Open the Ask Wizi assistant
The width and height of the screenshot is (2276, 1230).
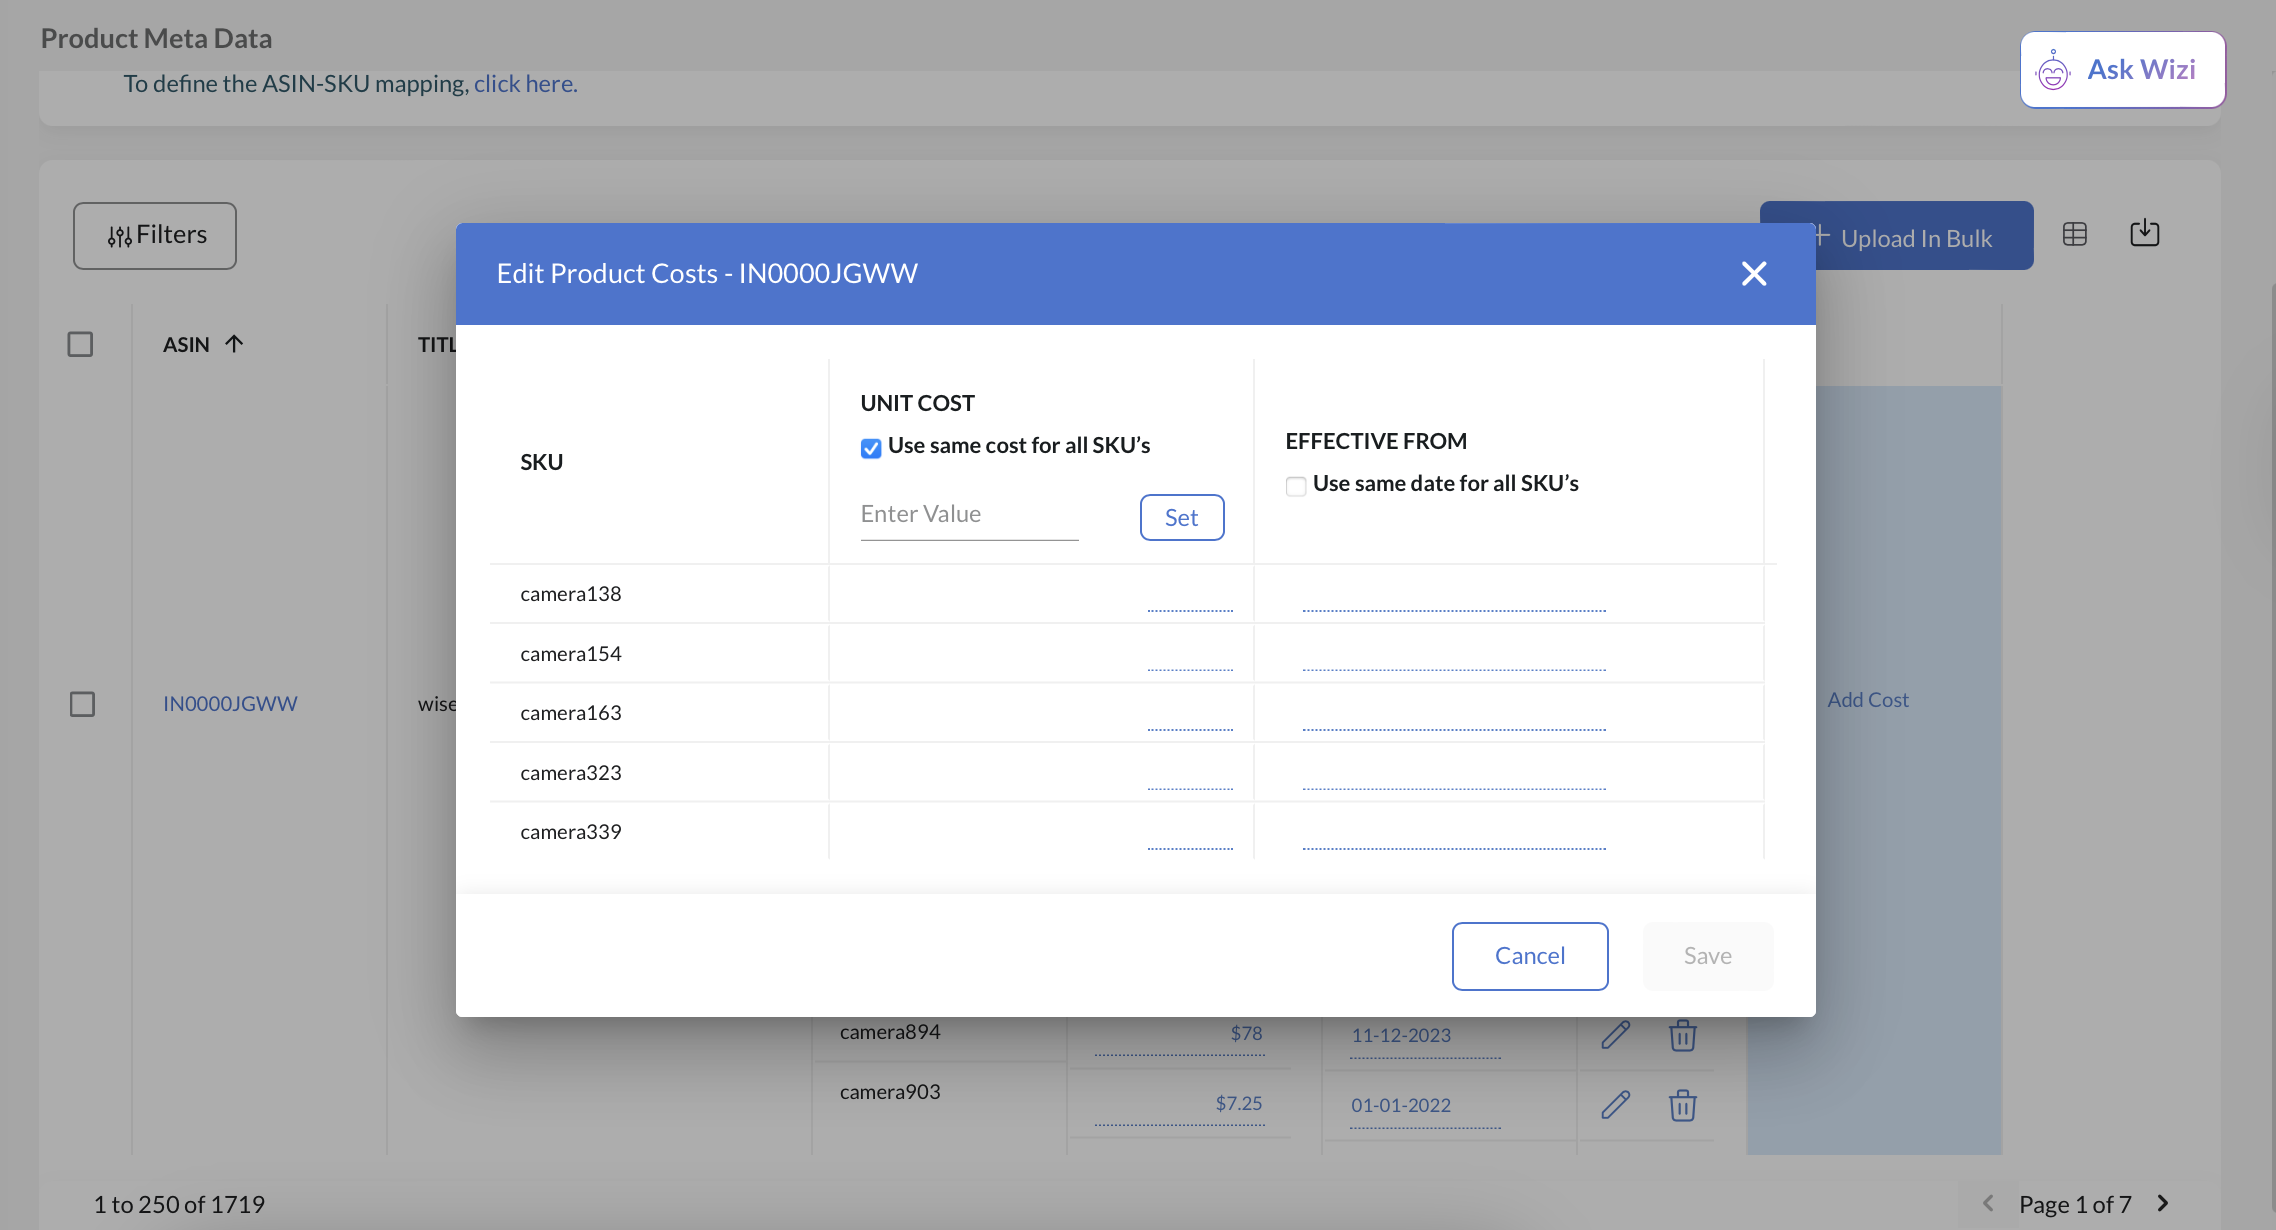[x=2122, y=70]
